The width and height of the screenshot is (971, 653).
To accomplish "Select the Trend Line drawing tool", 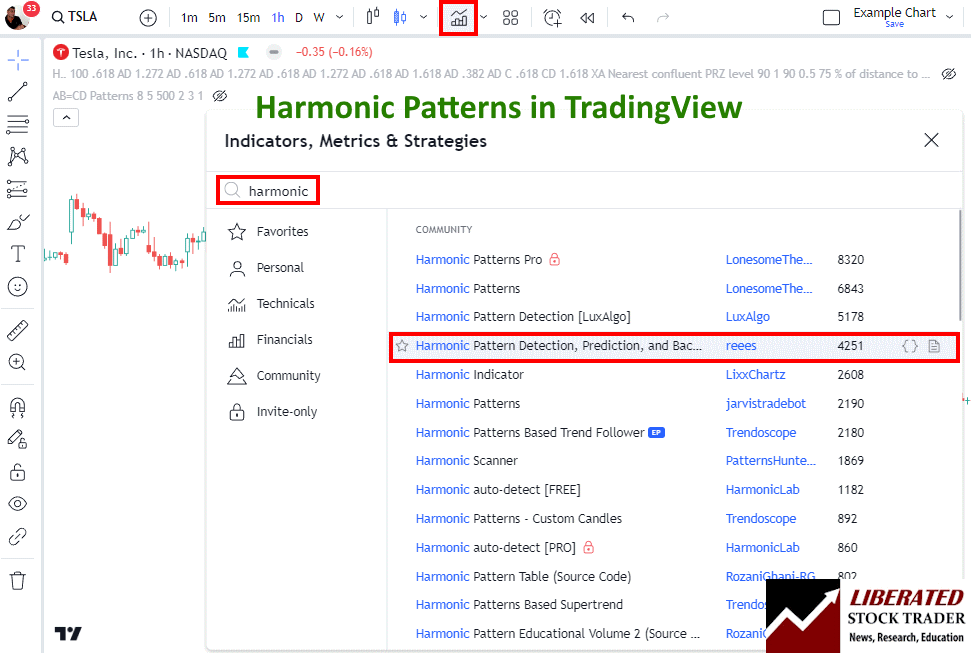I will click(20, 90).
